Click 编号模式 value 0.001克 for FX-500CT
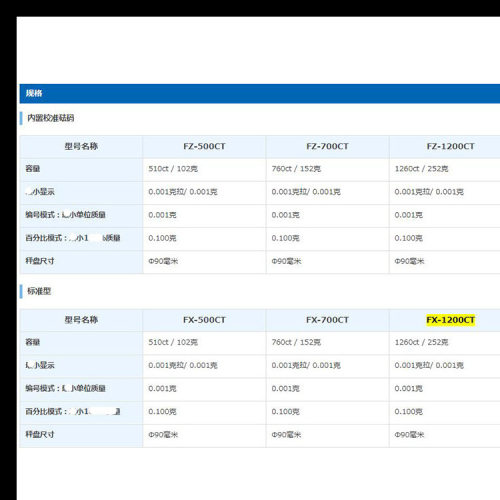Viewport: 500px width, 500px height. tap(162, 389)
